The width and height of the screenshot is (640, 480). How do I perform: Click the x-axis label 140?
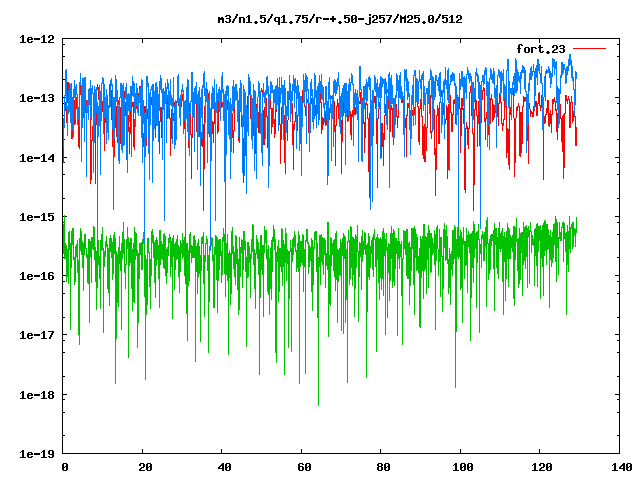click(x=622, y=467)
